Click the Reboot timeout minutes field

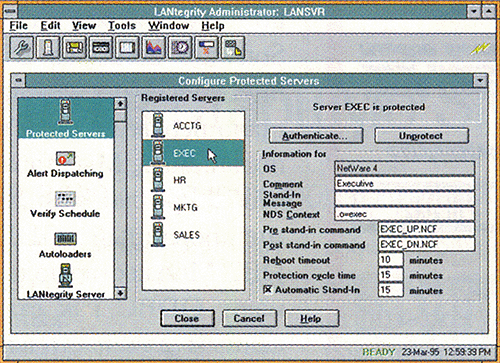pos(390,259)
